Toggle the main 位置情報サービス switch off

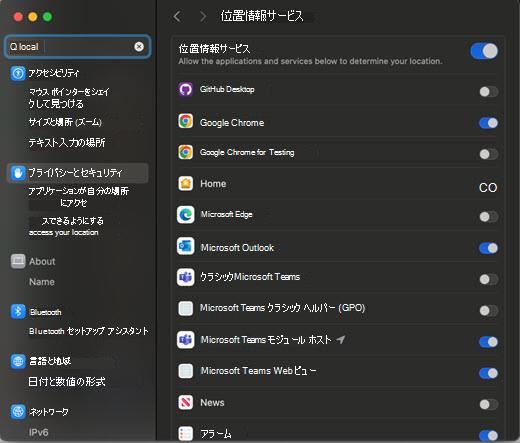point(484,51)
